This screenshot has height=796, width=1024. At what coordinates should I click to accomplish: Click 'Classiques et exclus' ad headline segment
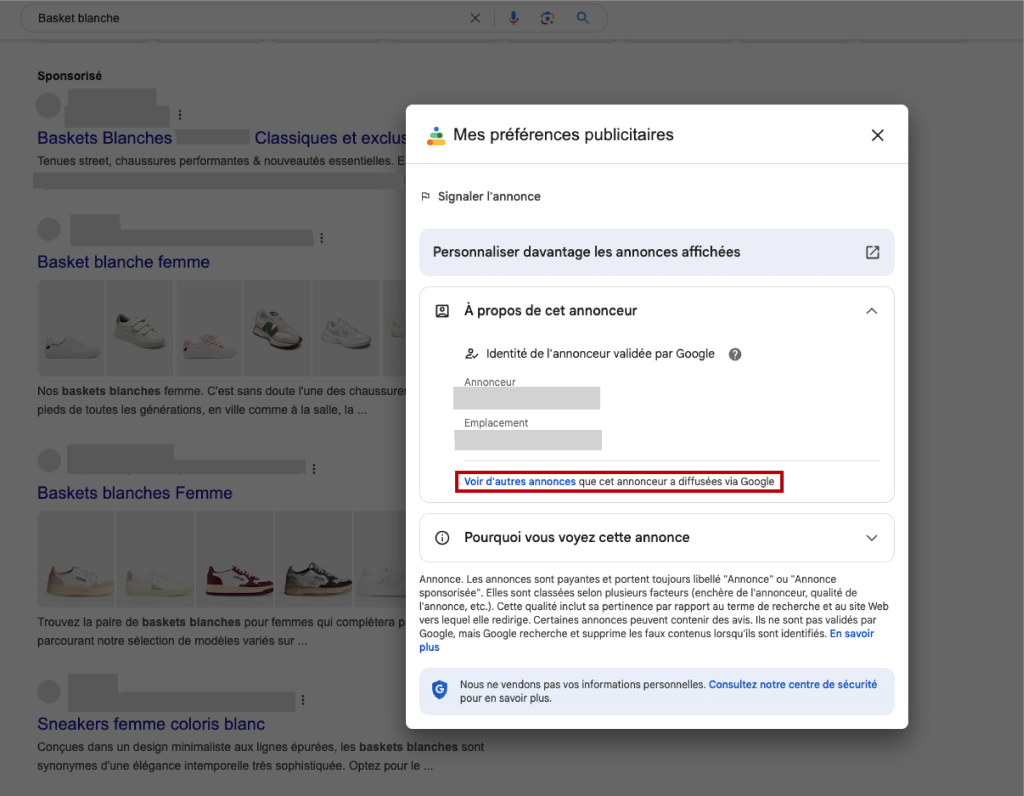(330, 138)
